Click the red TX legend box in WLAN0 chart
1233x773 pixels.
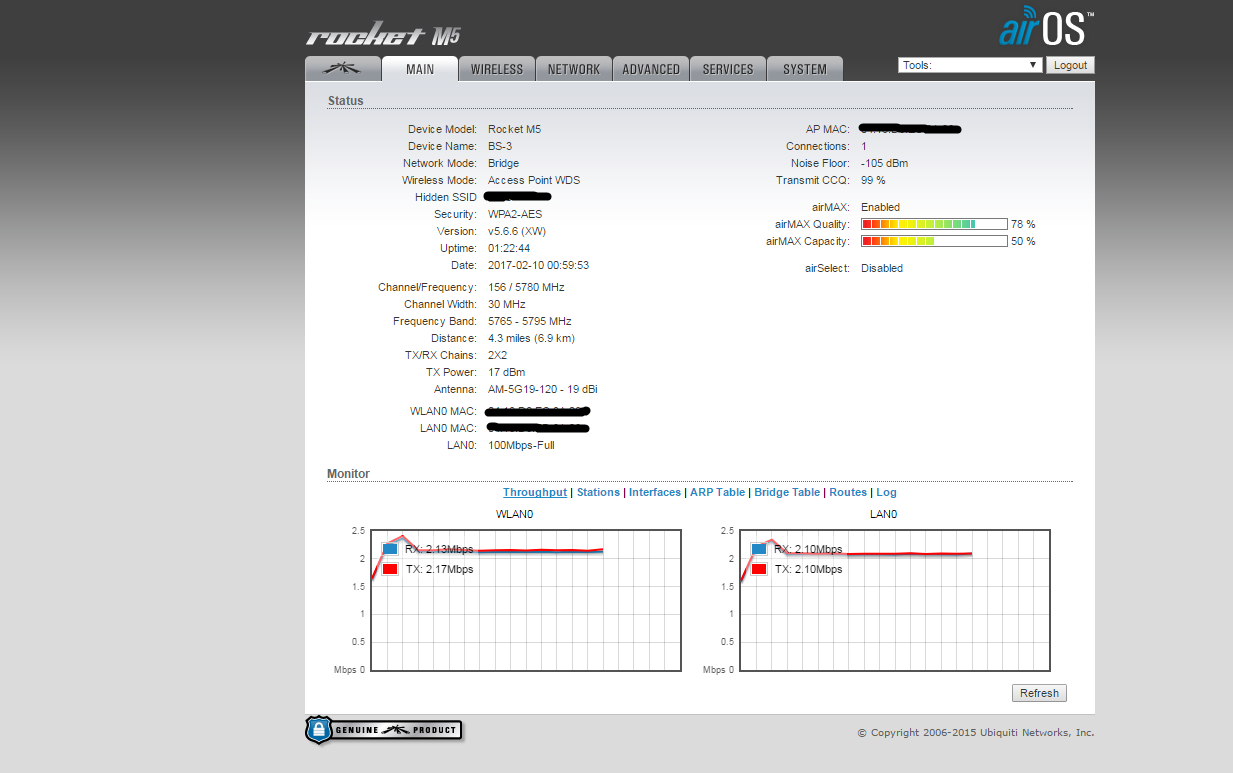click(x=390, y=569)
